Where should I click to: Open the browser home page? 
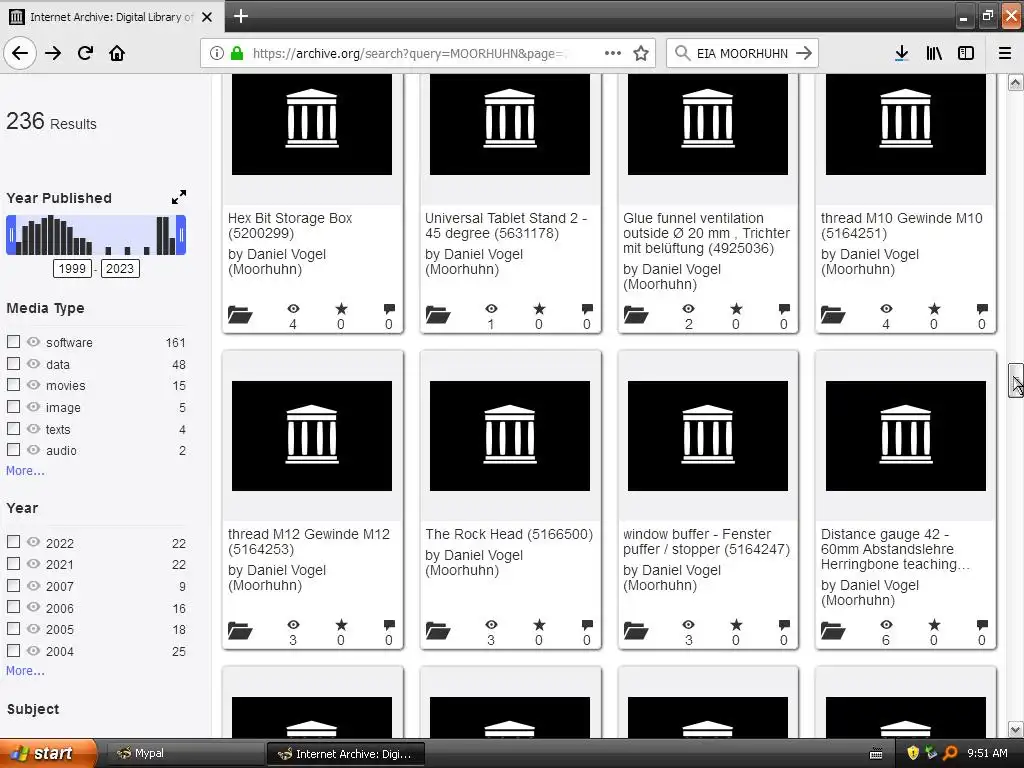pyautogui.click(x=117, y=53)
